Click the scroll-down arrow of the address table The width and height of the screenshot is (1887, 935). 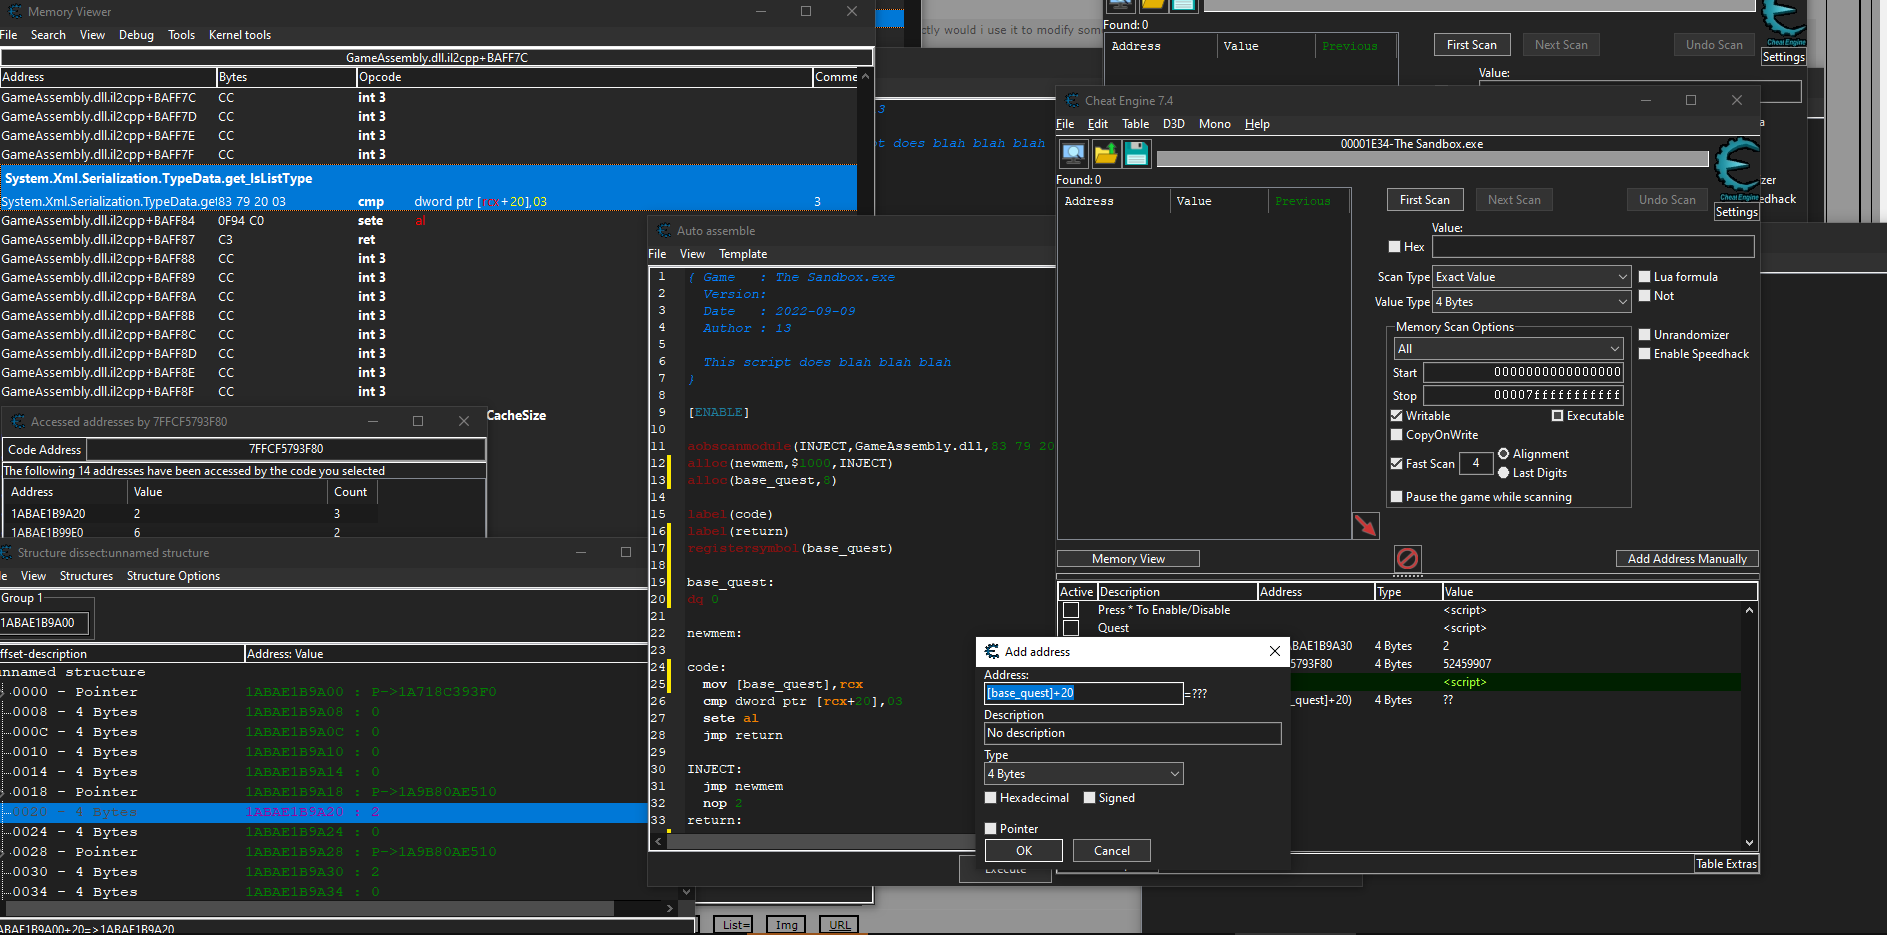pyautogui.click(x=1749, y=843)
